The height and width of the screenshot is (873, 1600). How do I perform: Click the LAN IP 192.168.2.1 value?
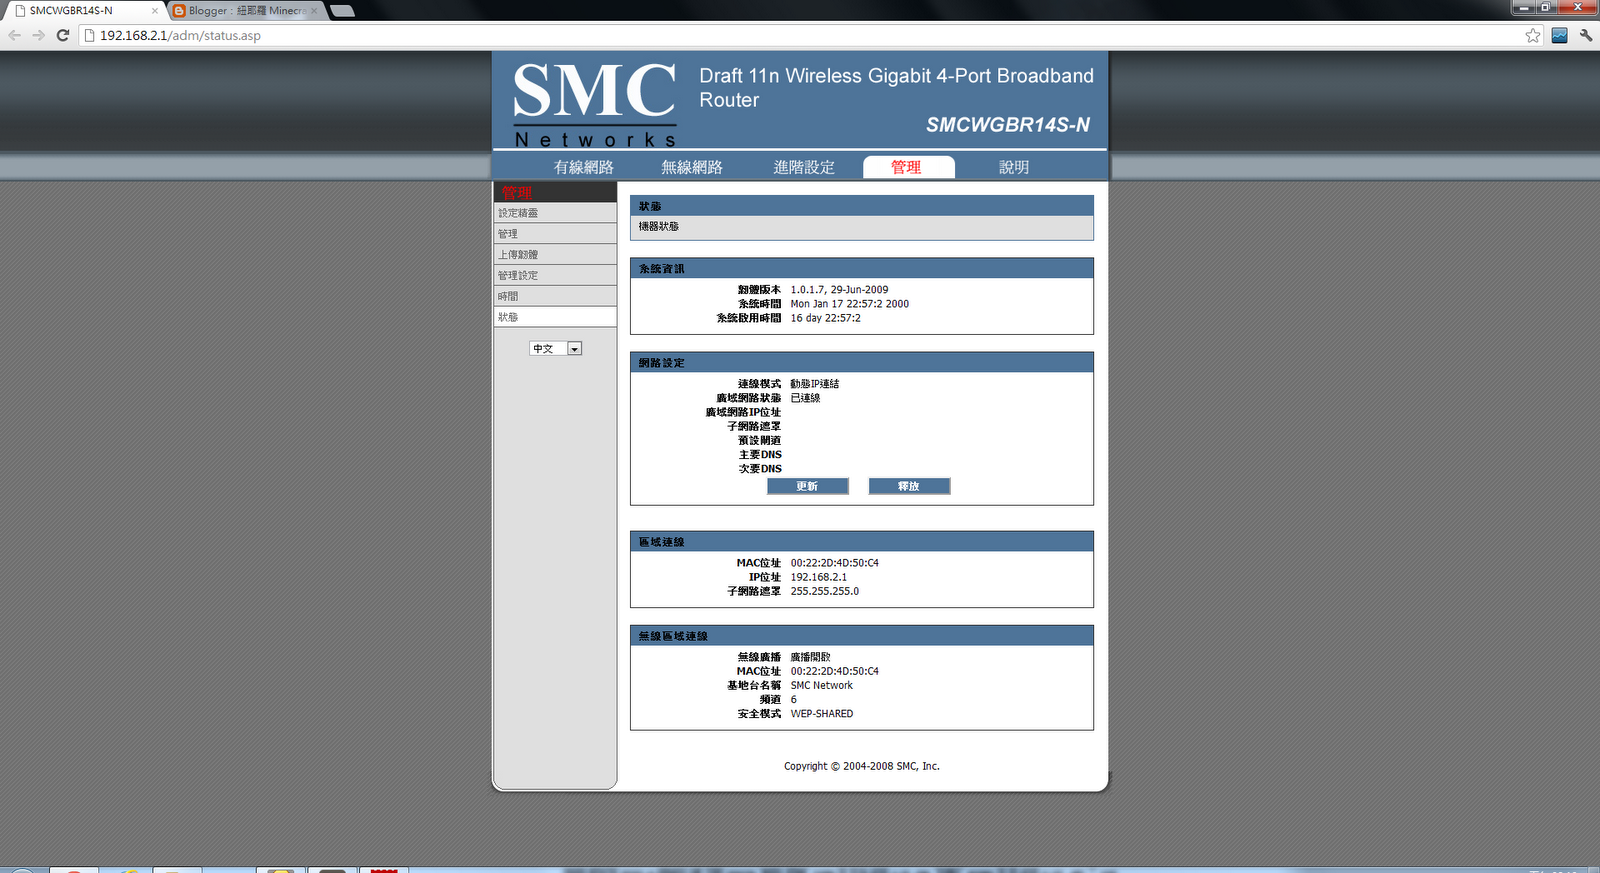[818, 577]
